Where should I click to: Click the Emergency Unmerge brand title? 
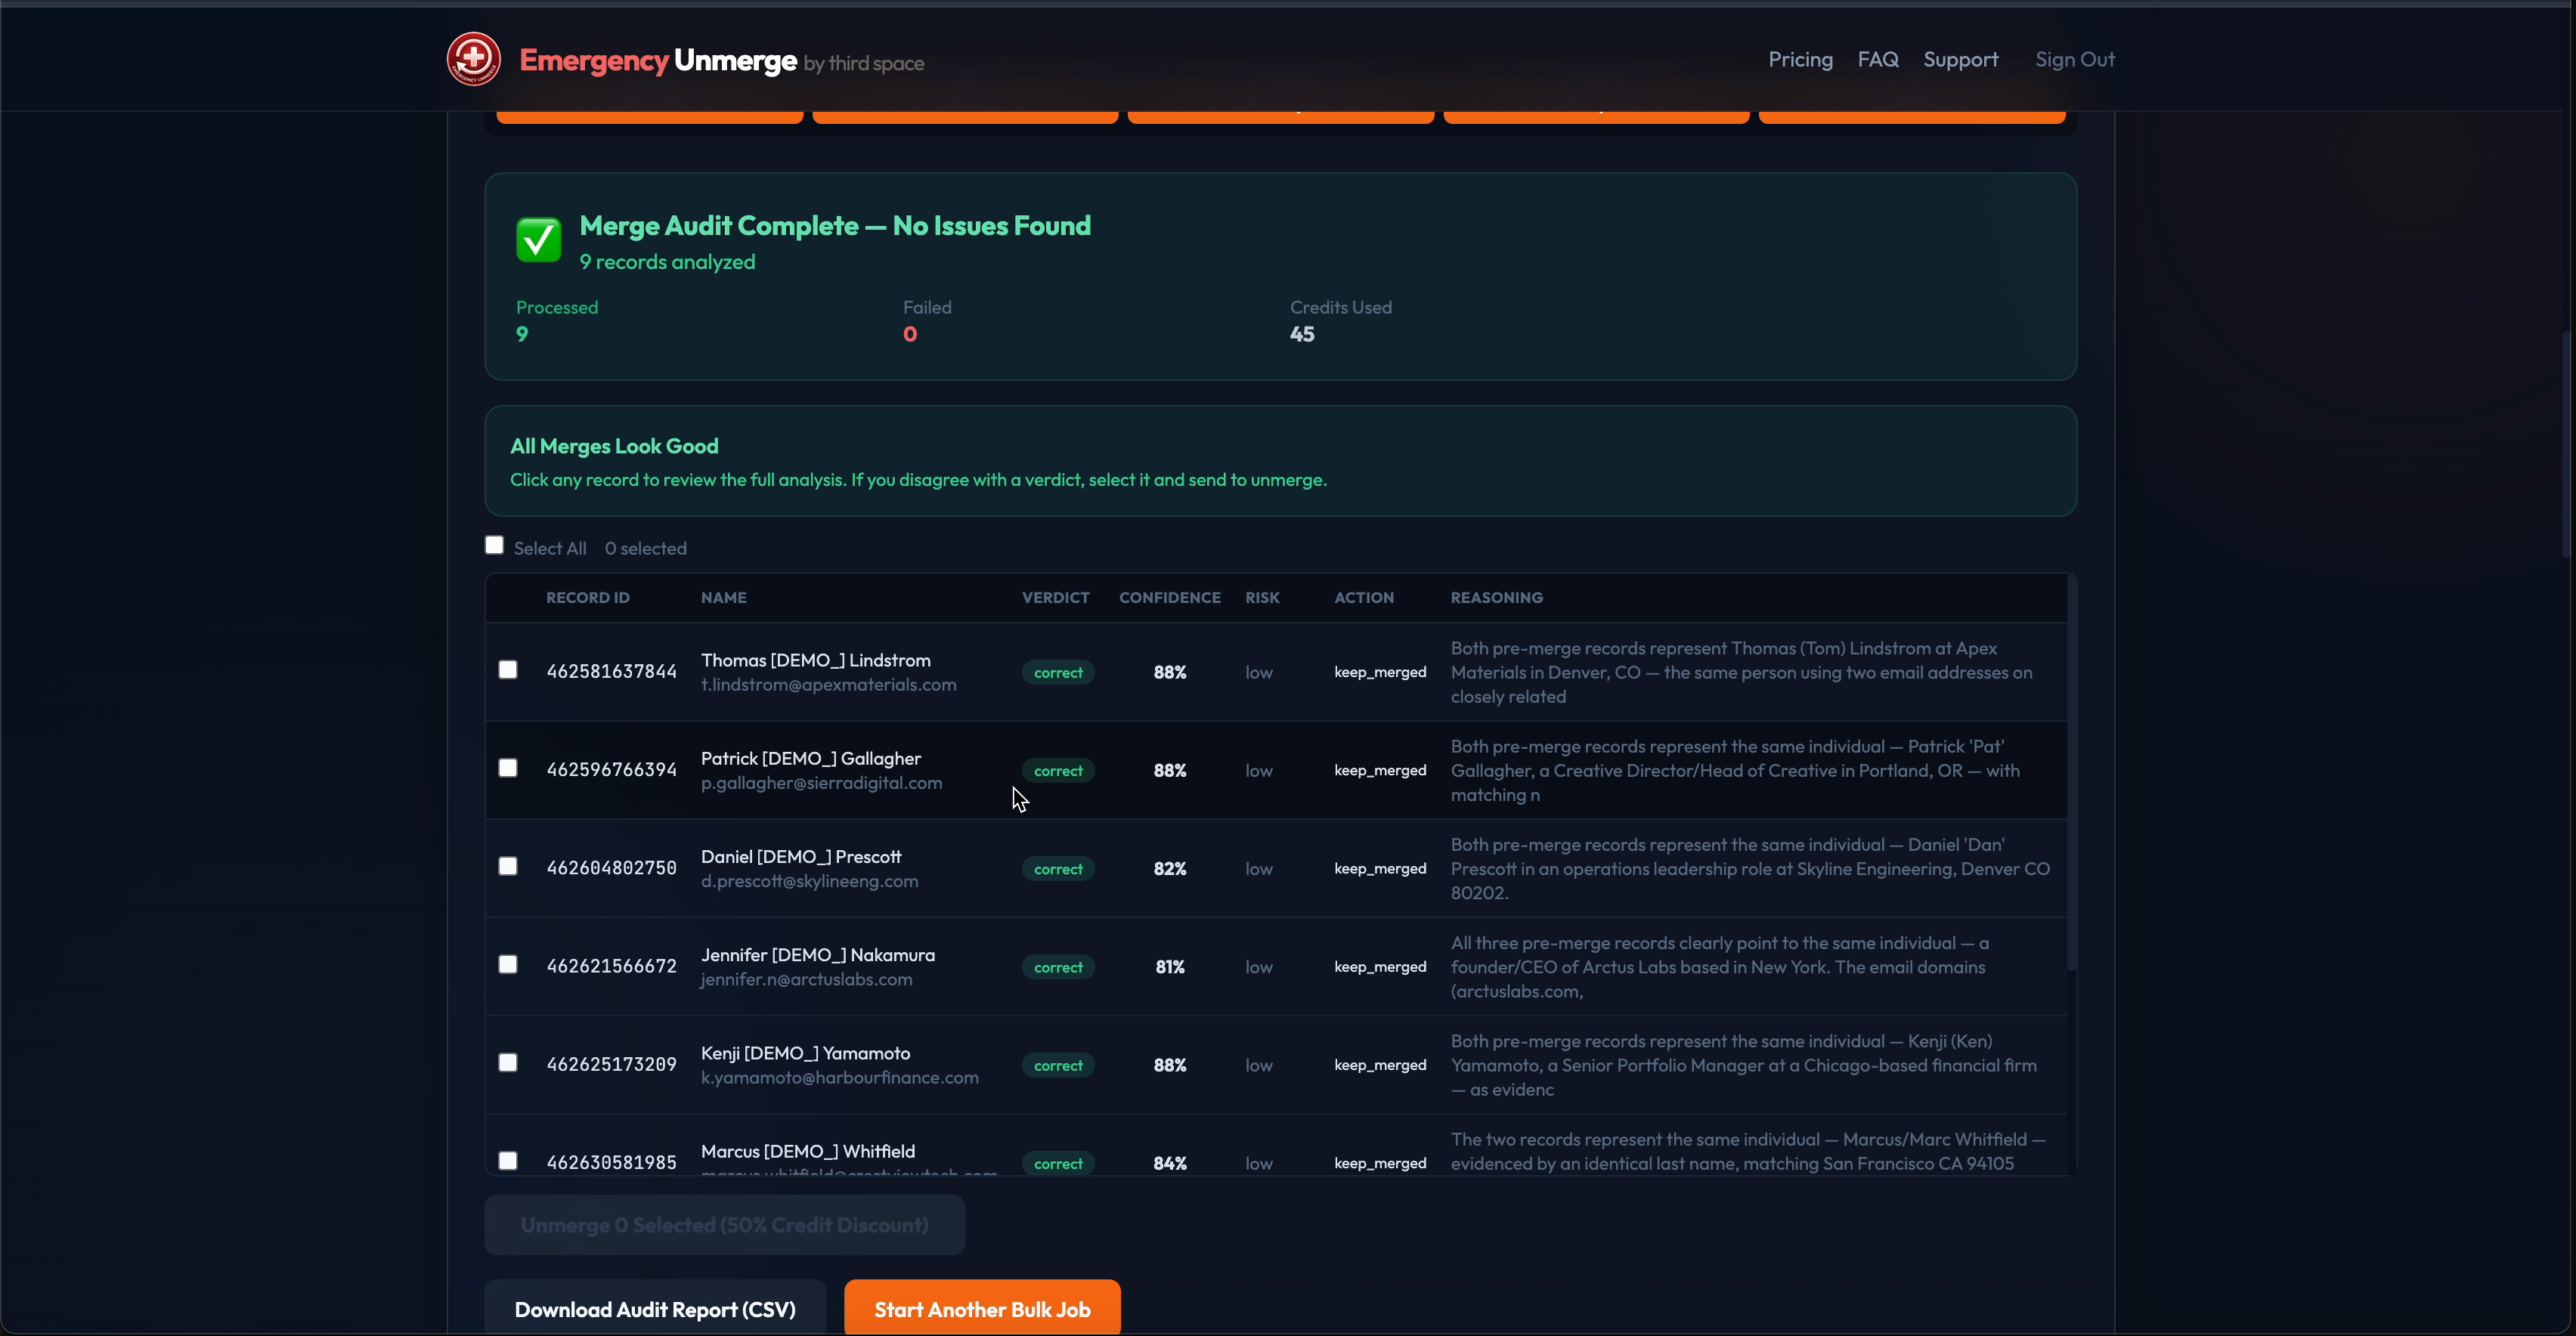tap(658, 61)
